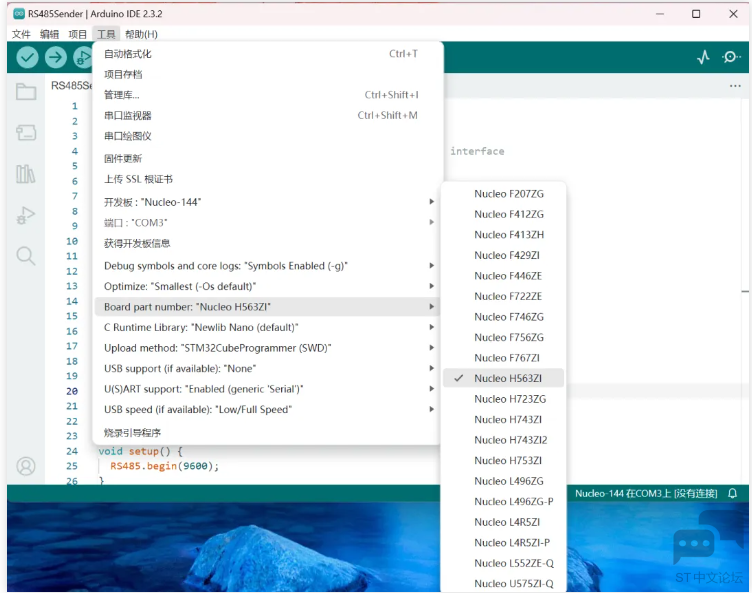Click the checked Nucleo H563ZI option
The height and width of the screenshot is (593, 752).
[503, 378]
